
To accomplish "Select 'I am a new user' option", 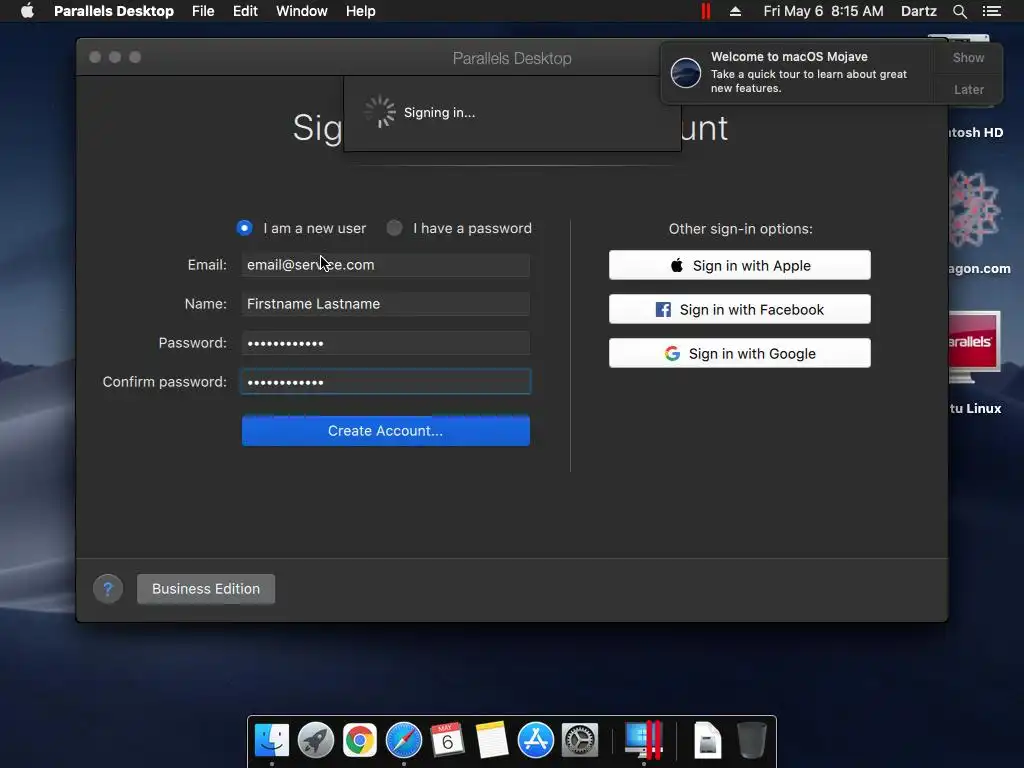I will pyautogui.click(x=301, y=228).
